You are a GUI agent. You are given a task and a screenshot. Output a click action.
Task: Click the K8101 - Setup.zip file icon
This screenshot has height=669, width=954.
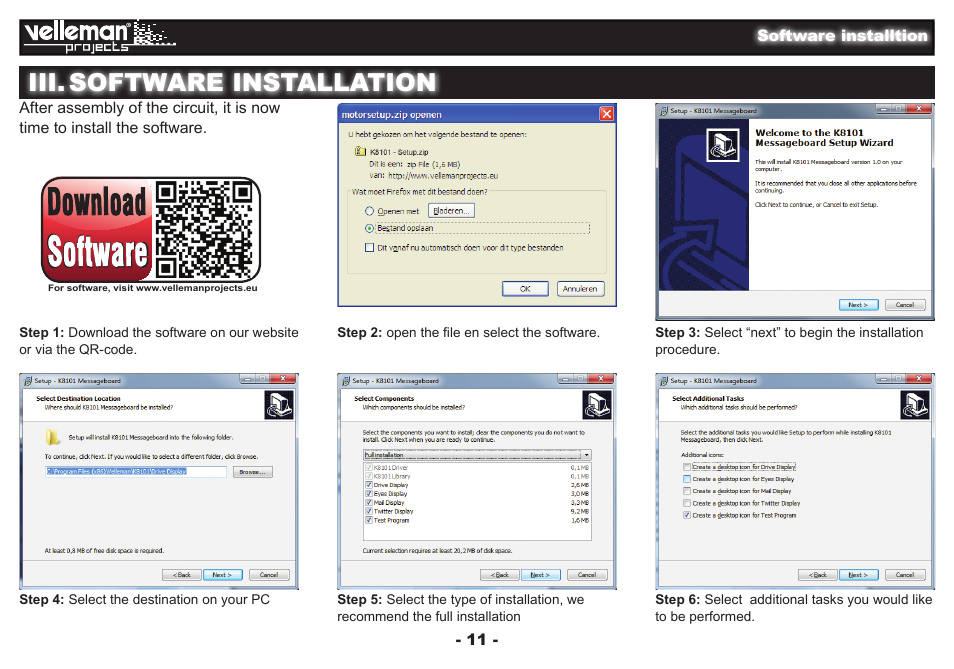tap(360, 151)
